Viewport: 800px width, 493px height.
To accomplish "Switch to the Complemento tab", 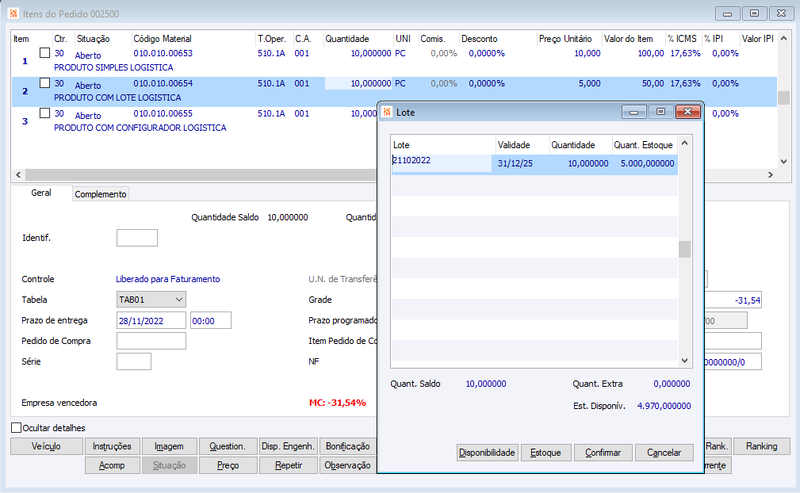I will [101, 194].
